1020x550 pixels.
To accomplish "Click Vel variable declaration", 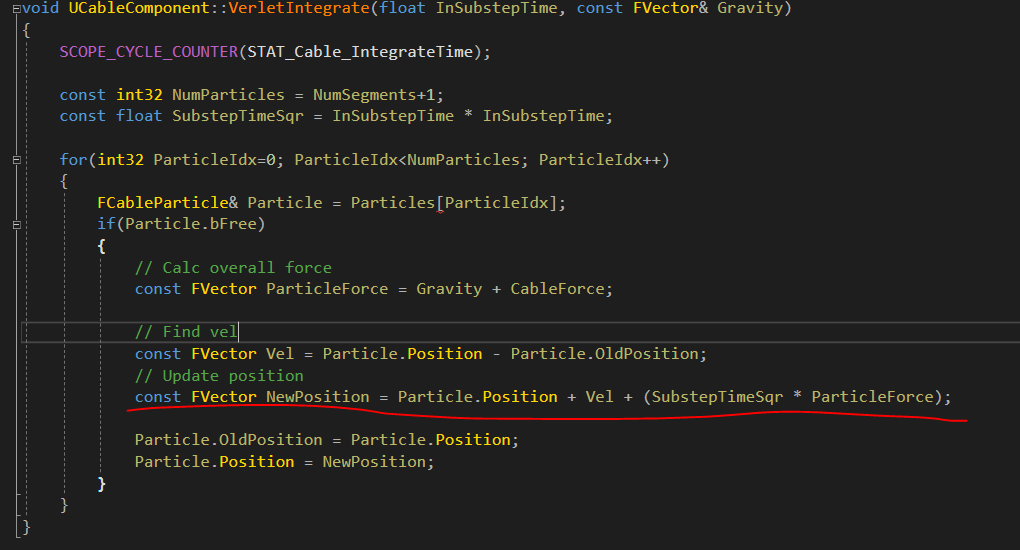I will pyautogui.click(x=280, y=354).
